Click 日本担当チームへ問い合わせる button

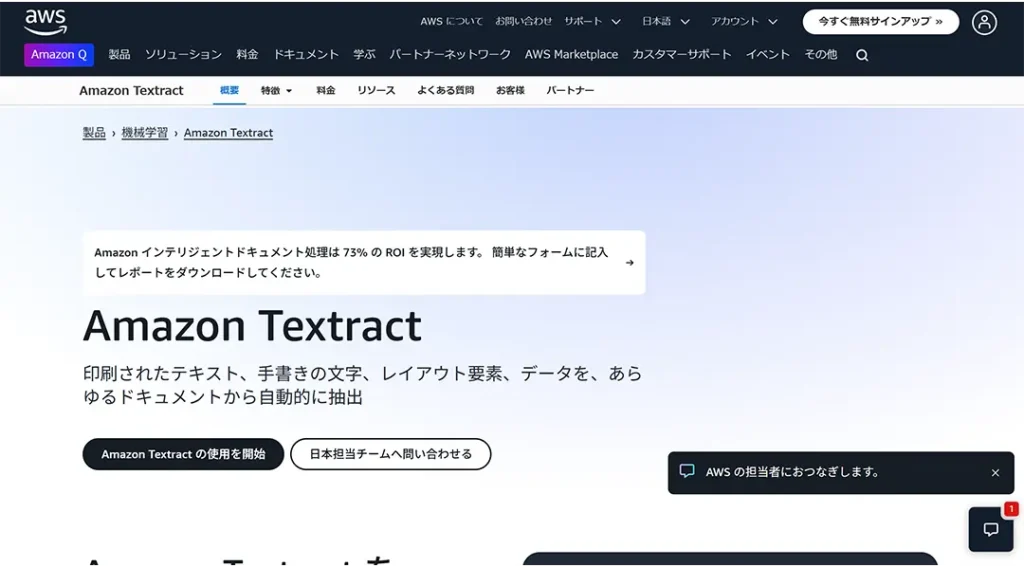pyautogui.click(x=391, y=454)
